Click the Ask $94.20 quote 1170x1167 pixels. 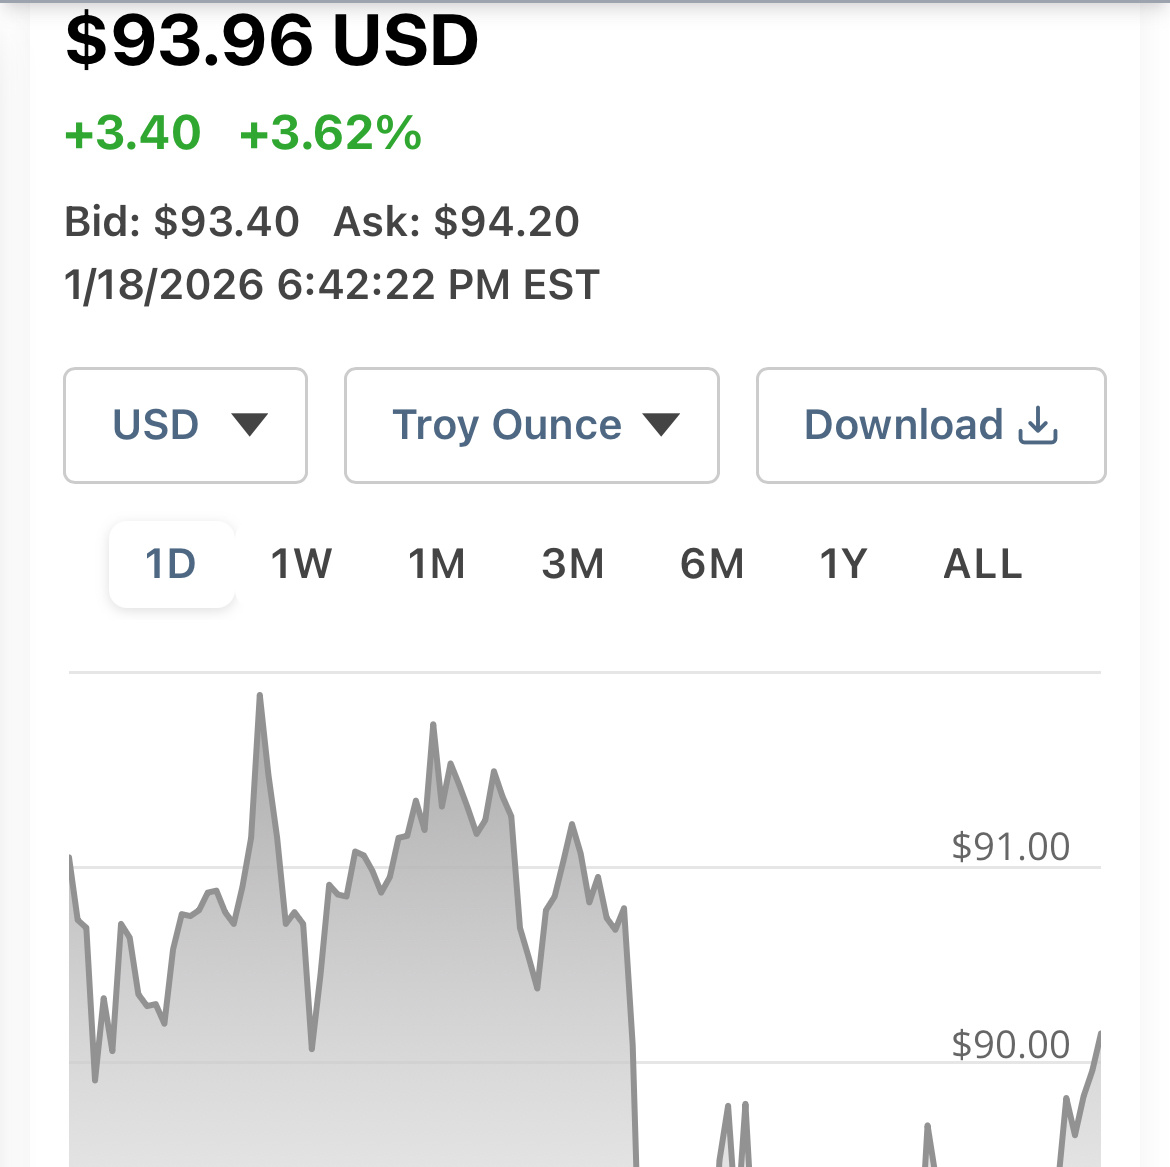click(456, 222)
